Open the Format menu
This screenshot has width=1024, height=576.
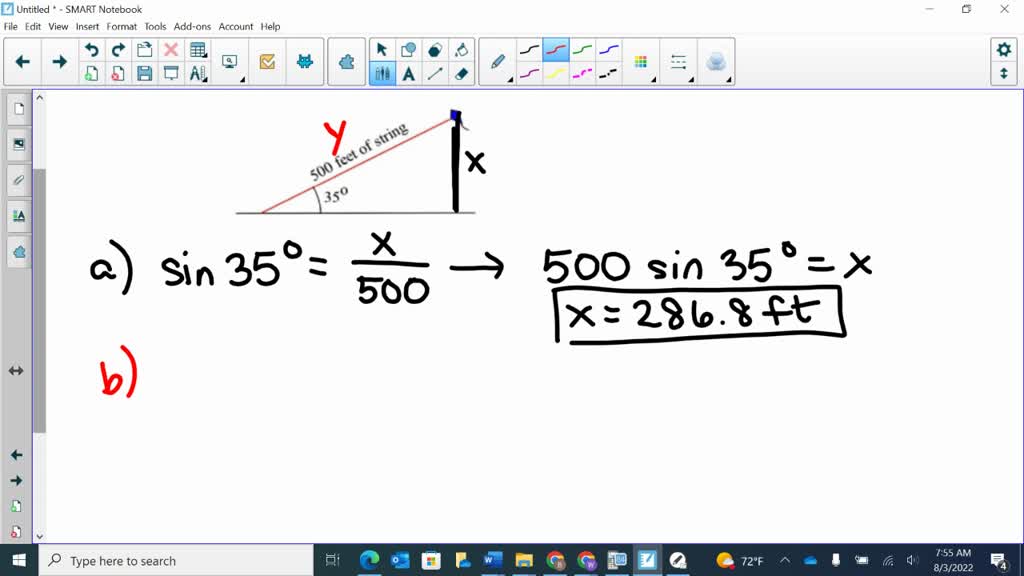point(121,27)
